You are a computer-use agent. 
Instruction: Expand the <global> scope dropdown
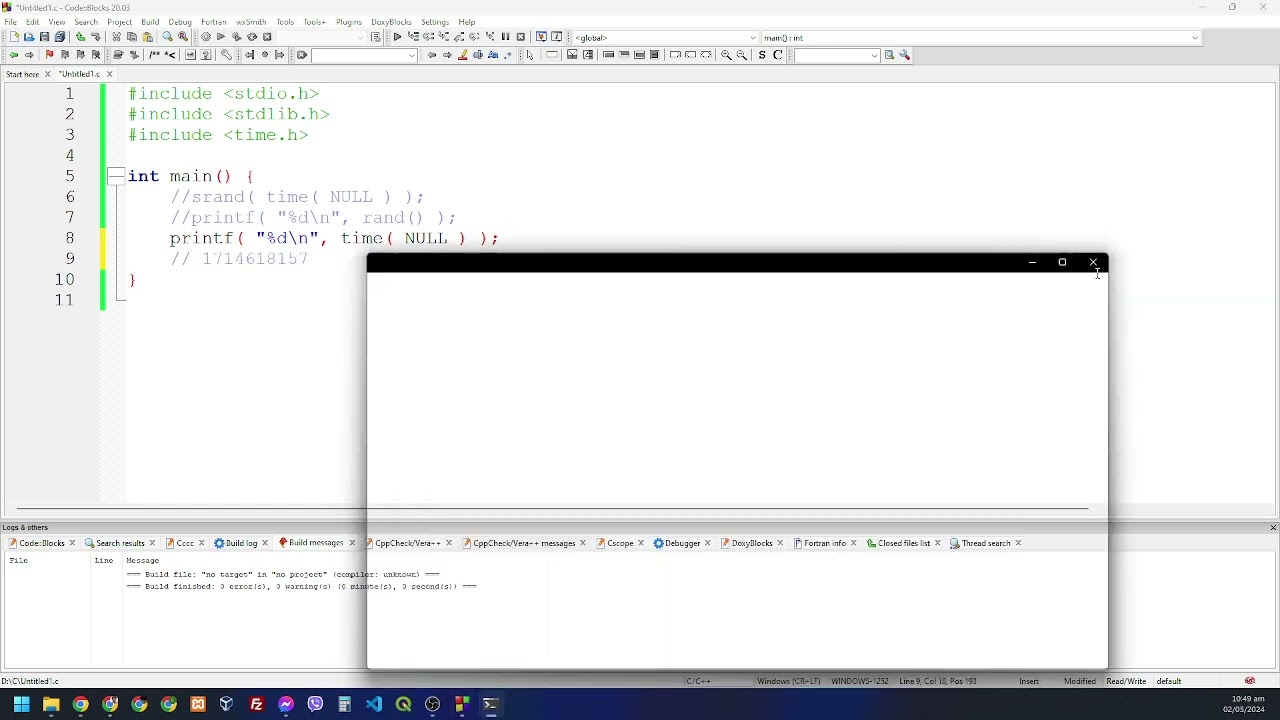coord(753,38)
